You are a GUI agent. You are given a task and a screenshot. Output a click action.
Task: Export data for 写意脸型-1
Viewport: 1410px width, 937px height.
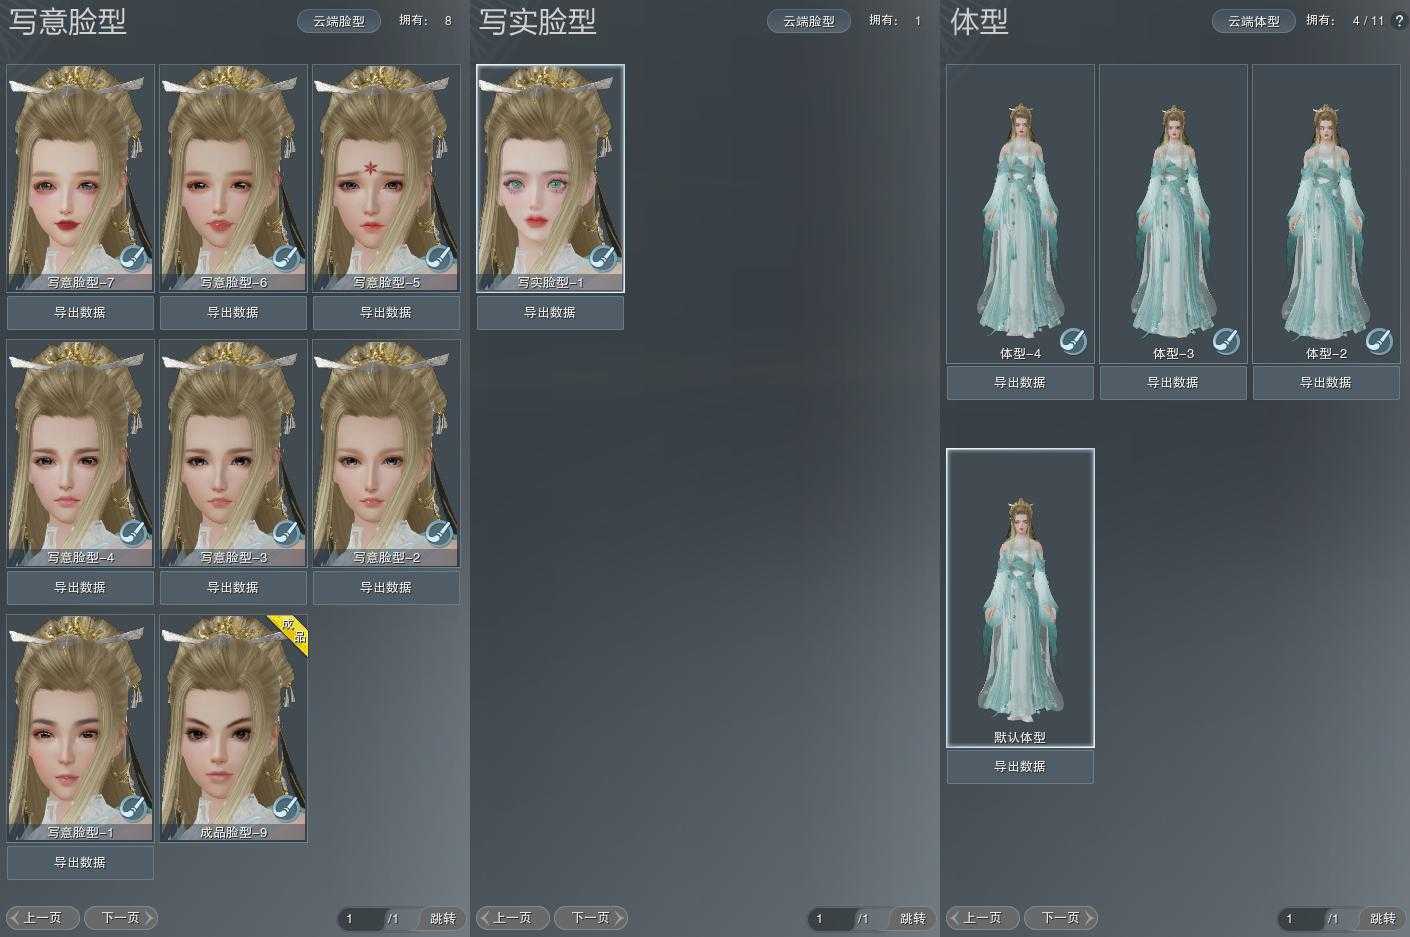click(80, 863)
